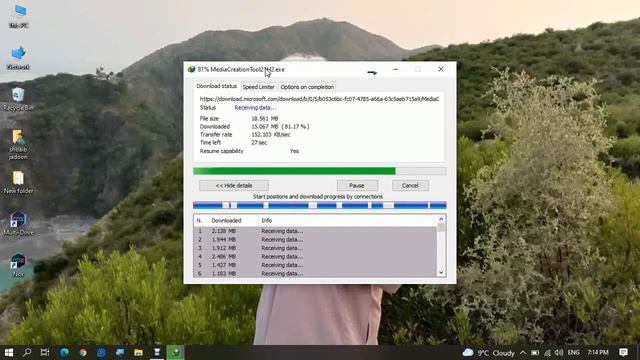Image resolution: width=640 pixels, height=360 pixels.
Task: Select the Multi-Drive desktop shortcut
Action: pyautogui.click(x=18, y=224)
